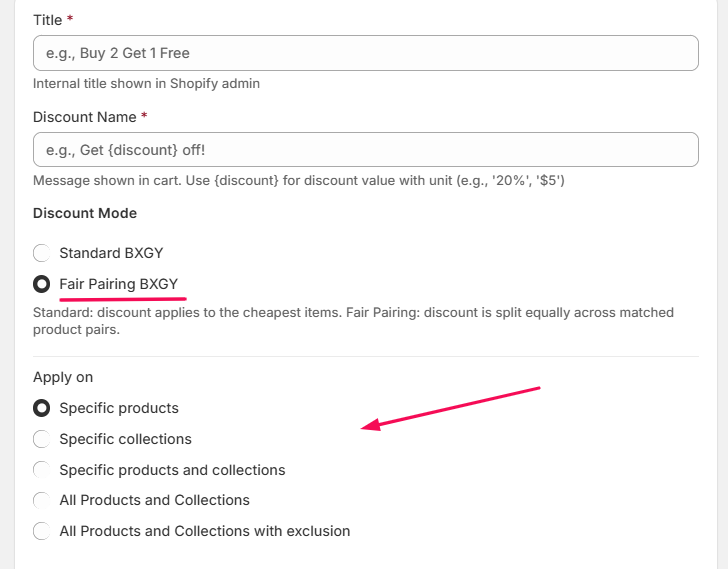Viewport: 728px width, 569px height.
Task: Pick Specific products and collections radio
Action: pos(41,470)
